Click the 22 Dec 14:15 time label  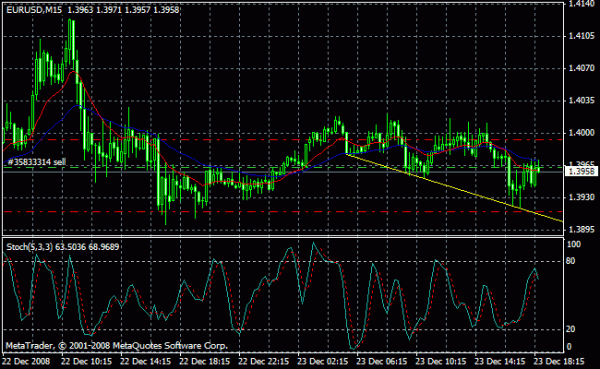[x=145, y=361]
